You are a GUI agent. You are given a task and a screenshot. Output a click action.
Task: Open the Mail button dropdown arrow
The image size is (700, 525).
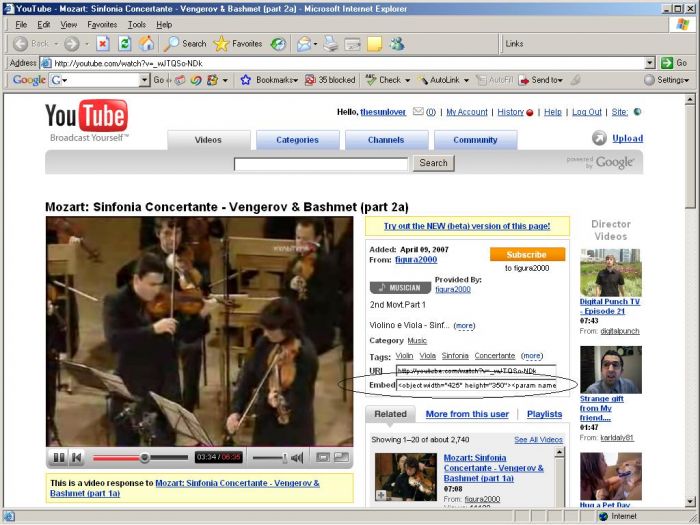tap(315, 44)
